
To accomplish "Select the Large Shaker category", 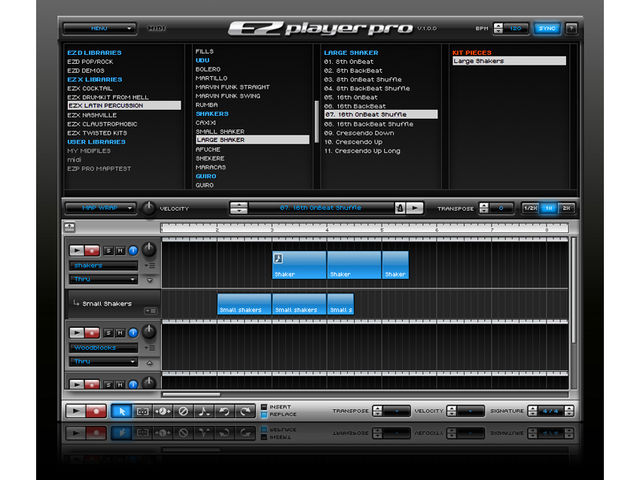I will (x=252, y=140).
